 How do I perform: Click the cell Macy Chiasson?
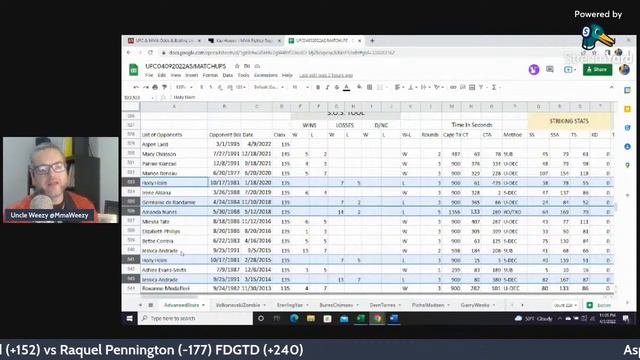(x=174, y=154)
